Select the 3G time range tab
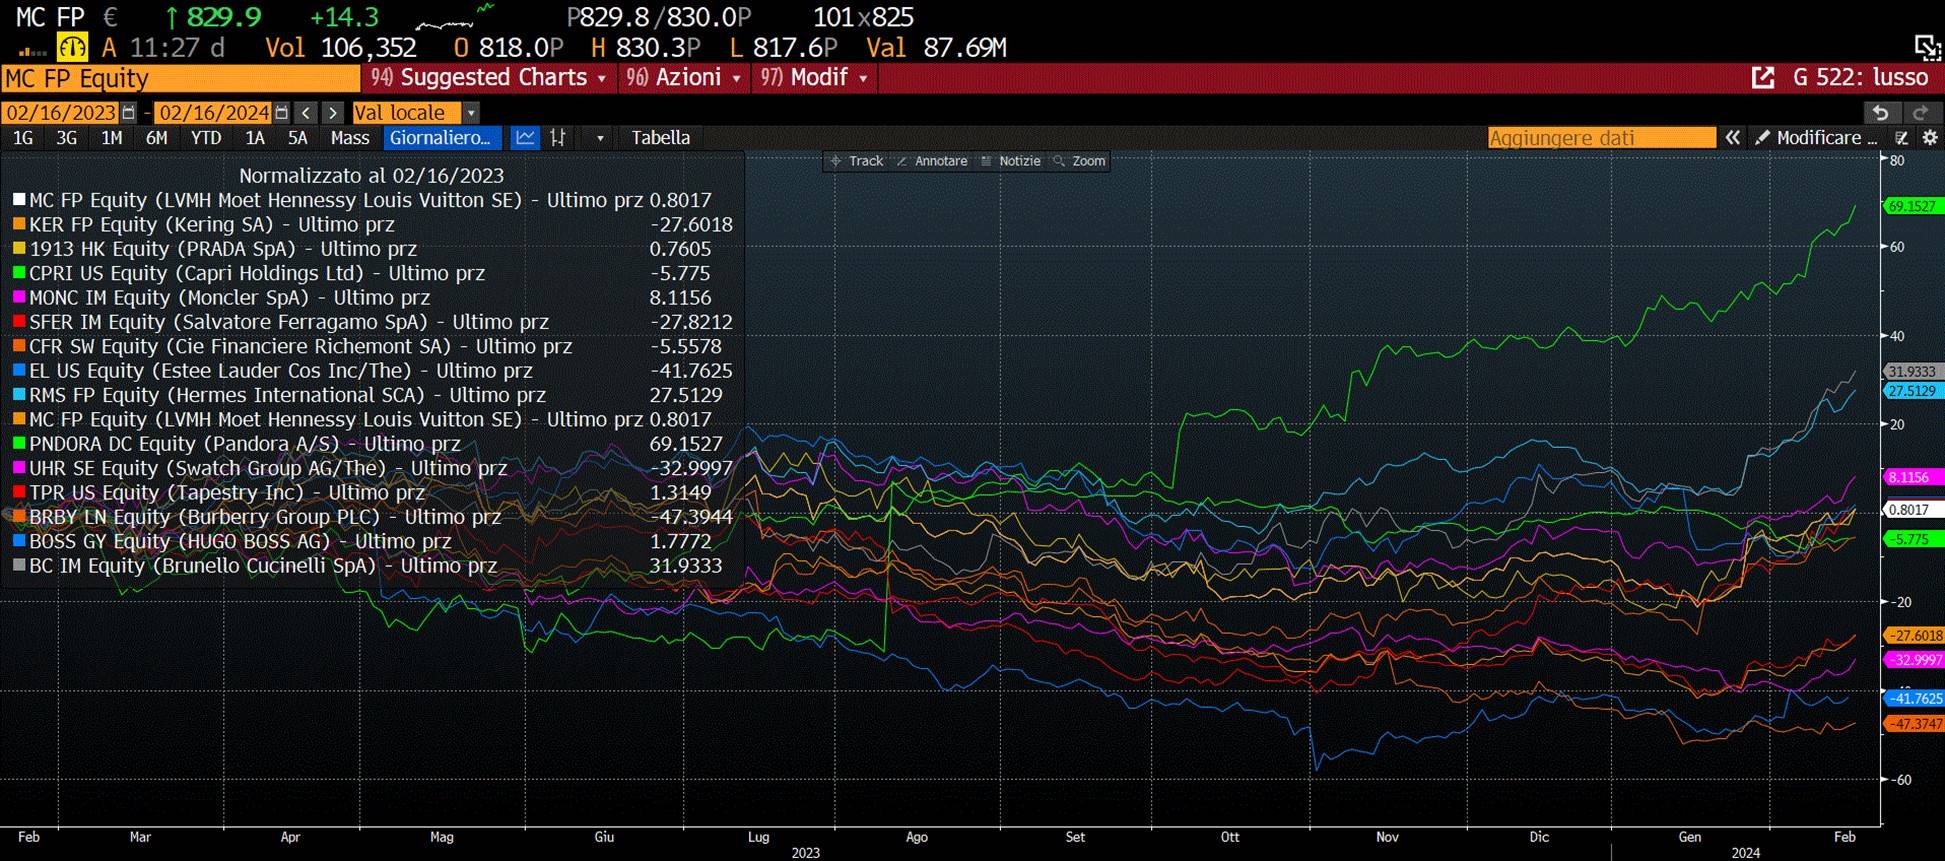 coord(67,138)
